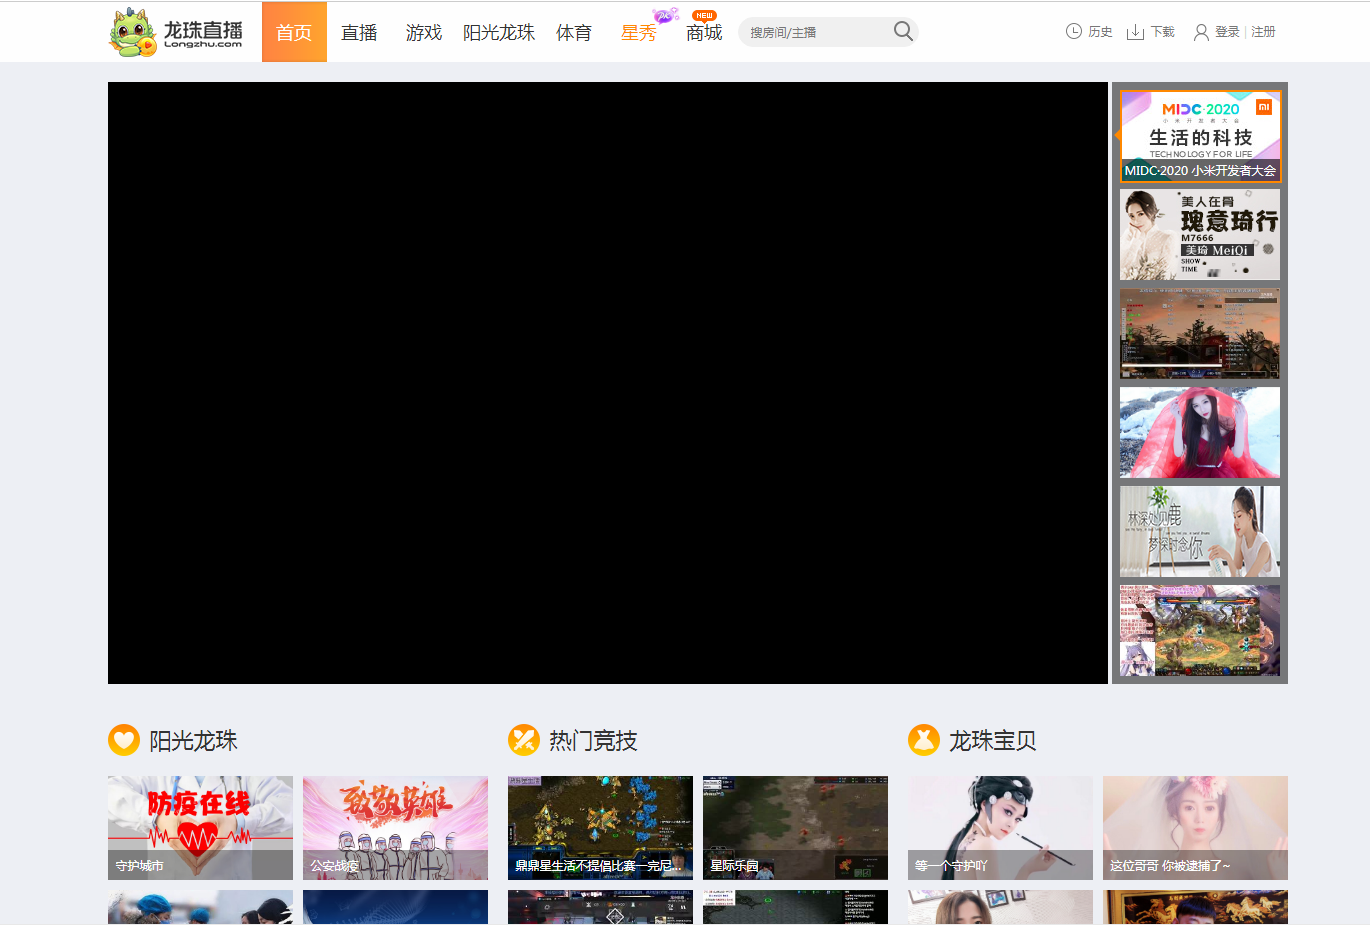Open the 防疫在线 守护城市 thumbnail
The image size is (1370, 926).
(x=200, y=827)
